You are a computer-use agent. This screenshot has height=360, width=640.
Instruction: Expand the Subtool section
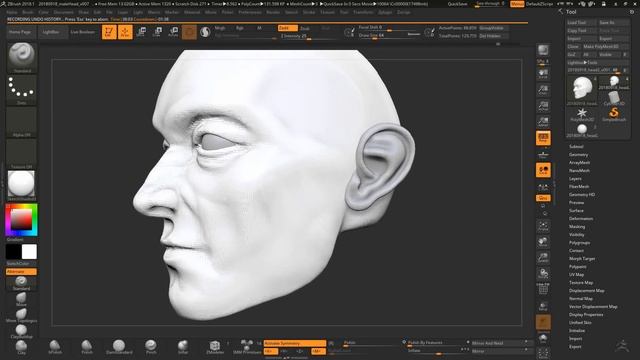[x=576, y=147]
